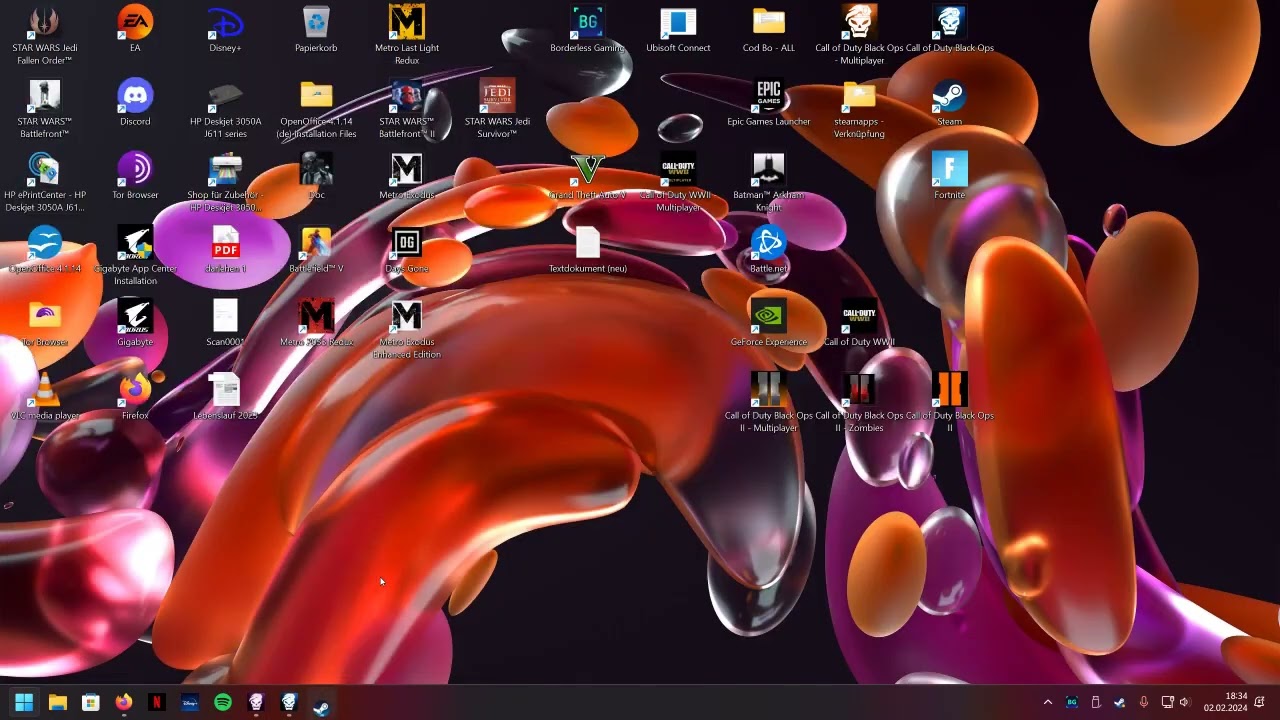Select the Metro 2033 Redux shortcut
1280x720 pixels.
316,324
